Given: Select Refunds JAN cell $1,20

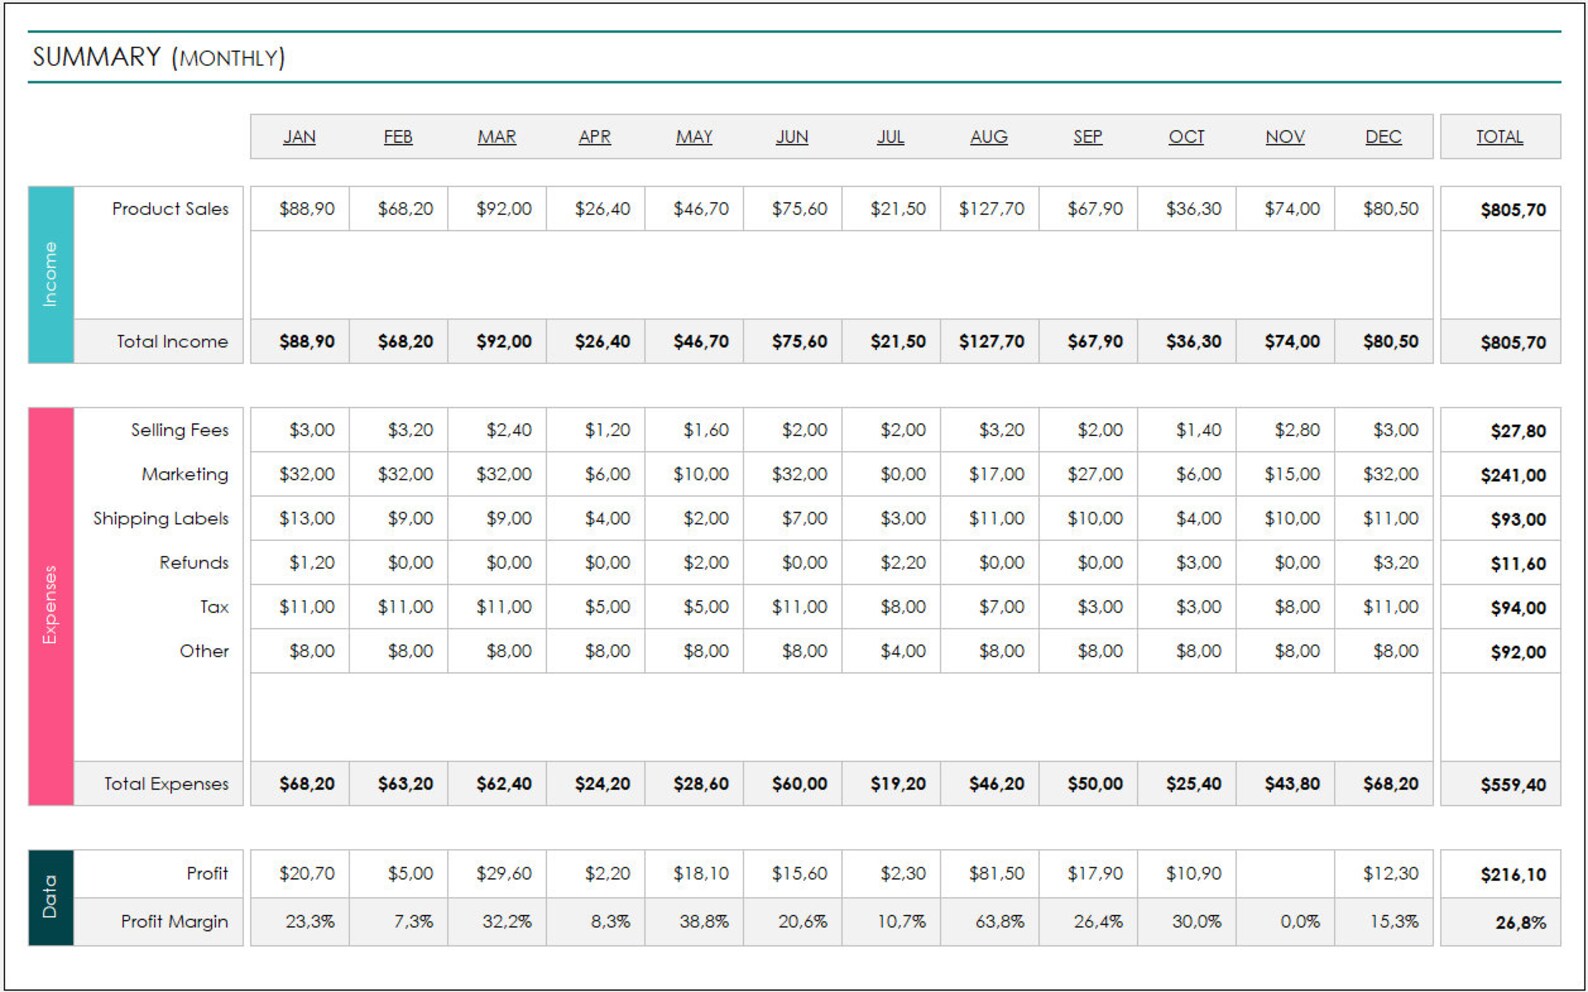Looking at the screenshot, I should coord(300,563).
